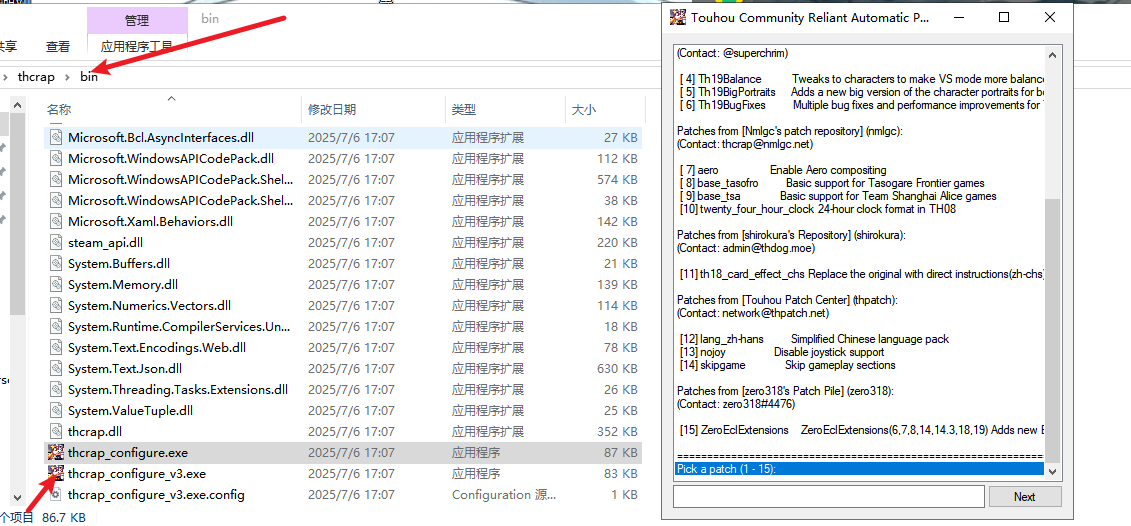The width and height of the screenshot is (1131, 526).
Task: Open the 管理 ribbon tab
Action: click(136, 20)
